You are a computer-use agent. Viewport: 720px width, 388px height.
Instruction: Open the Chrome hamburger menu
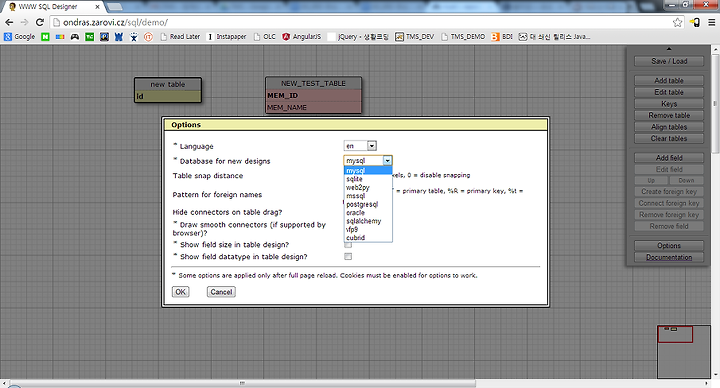[711, 22]
